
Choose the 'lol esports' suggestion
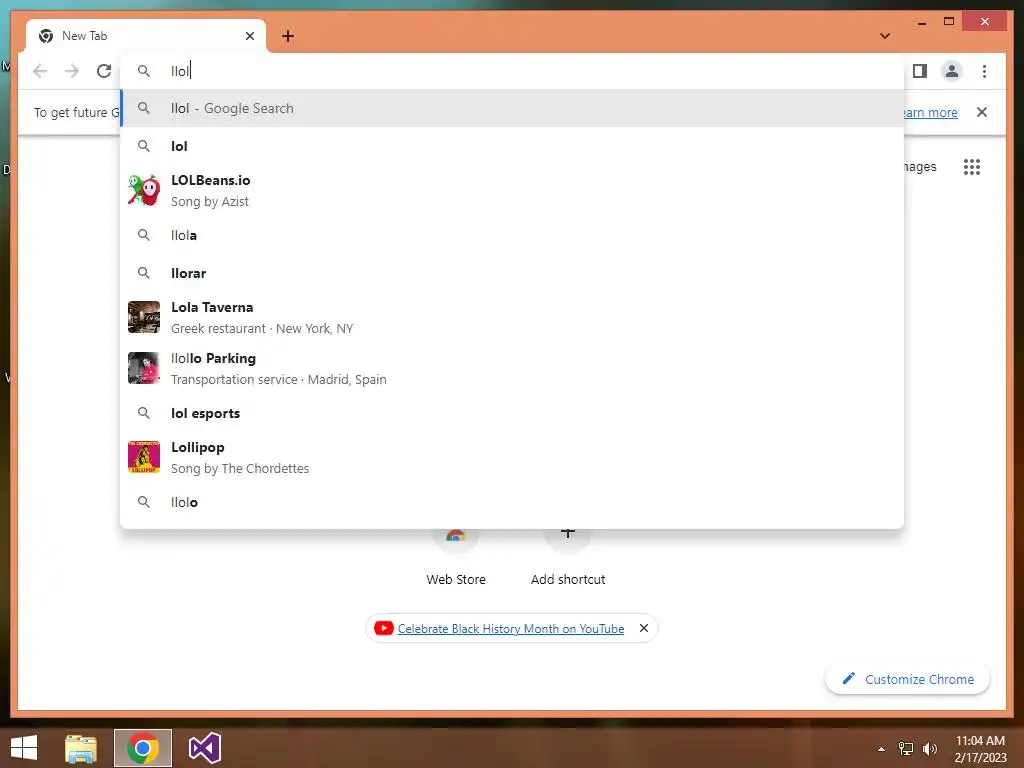[x=513, y=413]
